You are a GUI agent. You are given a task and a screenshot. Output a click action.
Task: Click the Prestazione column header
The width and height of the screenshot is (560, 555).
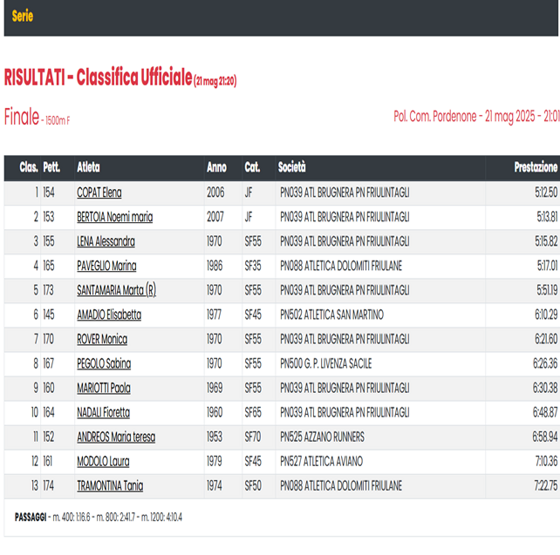click(536, 167)
